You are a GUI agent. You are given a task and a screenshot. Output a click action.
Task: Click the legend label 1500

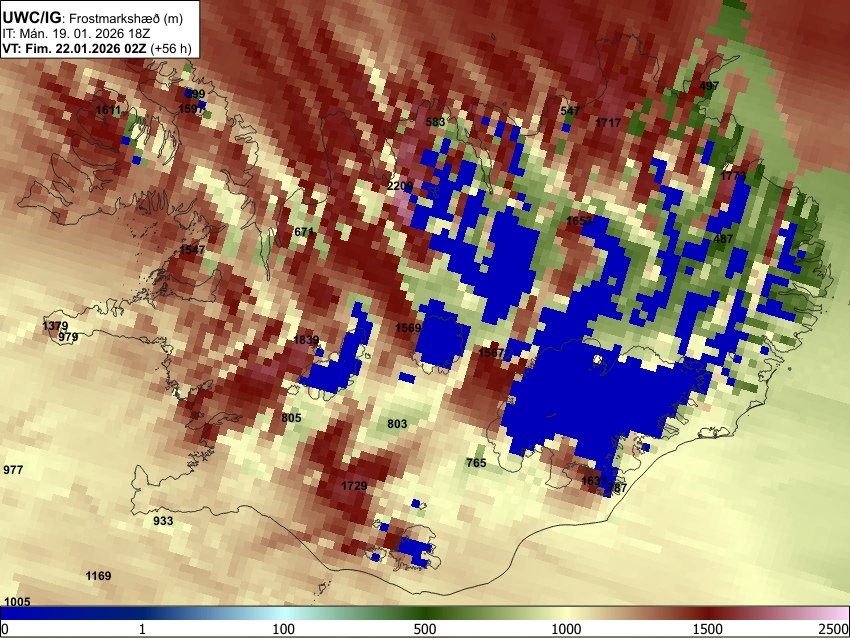[708, 629]
